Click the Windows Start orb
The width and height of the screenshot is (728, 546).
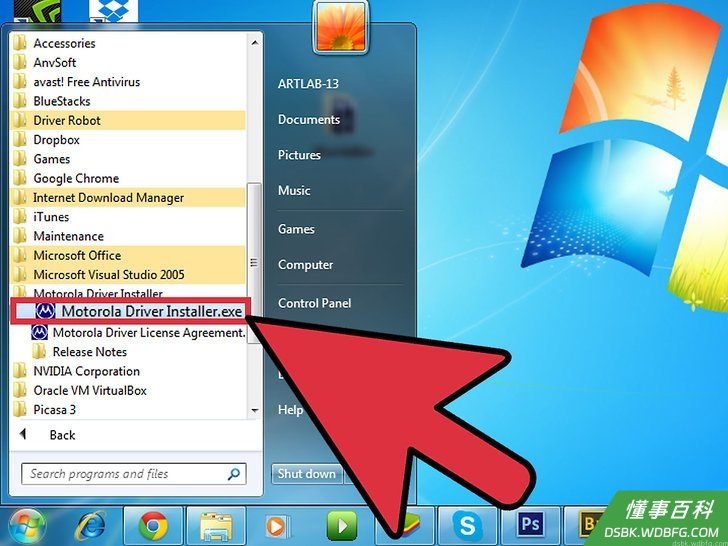coord(27,526)
